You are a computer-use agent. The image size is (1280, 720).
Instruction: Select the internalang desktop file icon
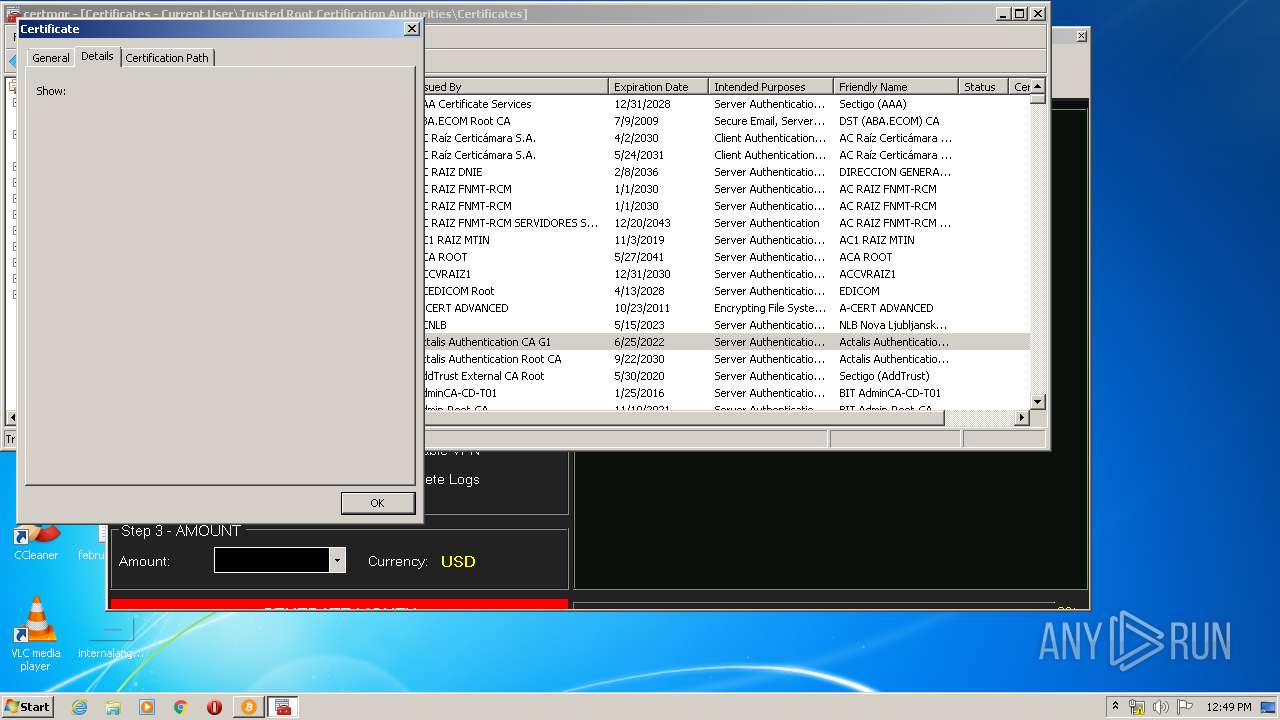pyautogui.click(x=110, y=637)
